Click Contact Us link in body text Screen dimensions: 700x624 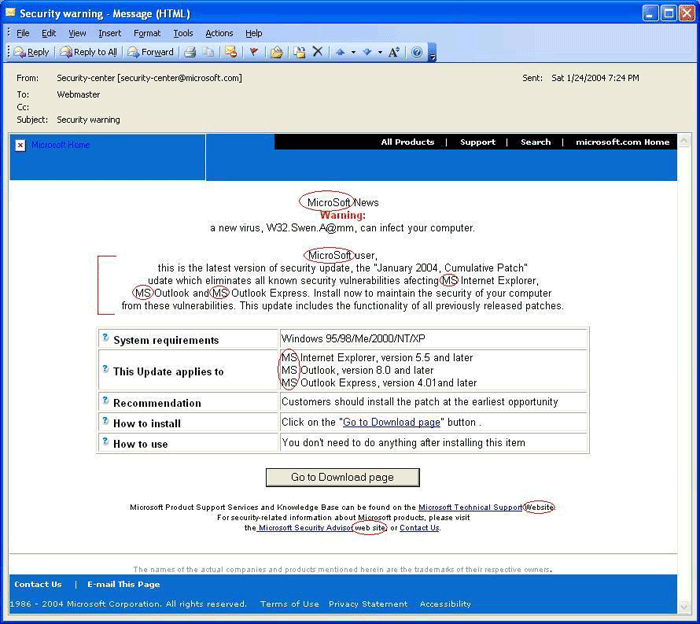click(419, 528)
